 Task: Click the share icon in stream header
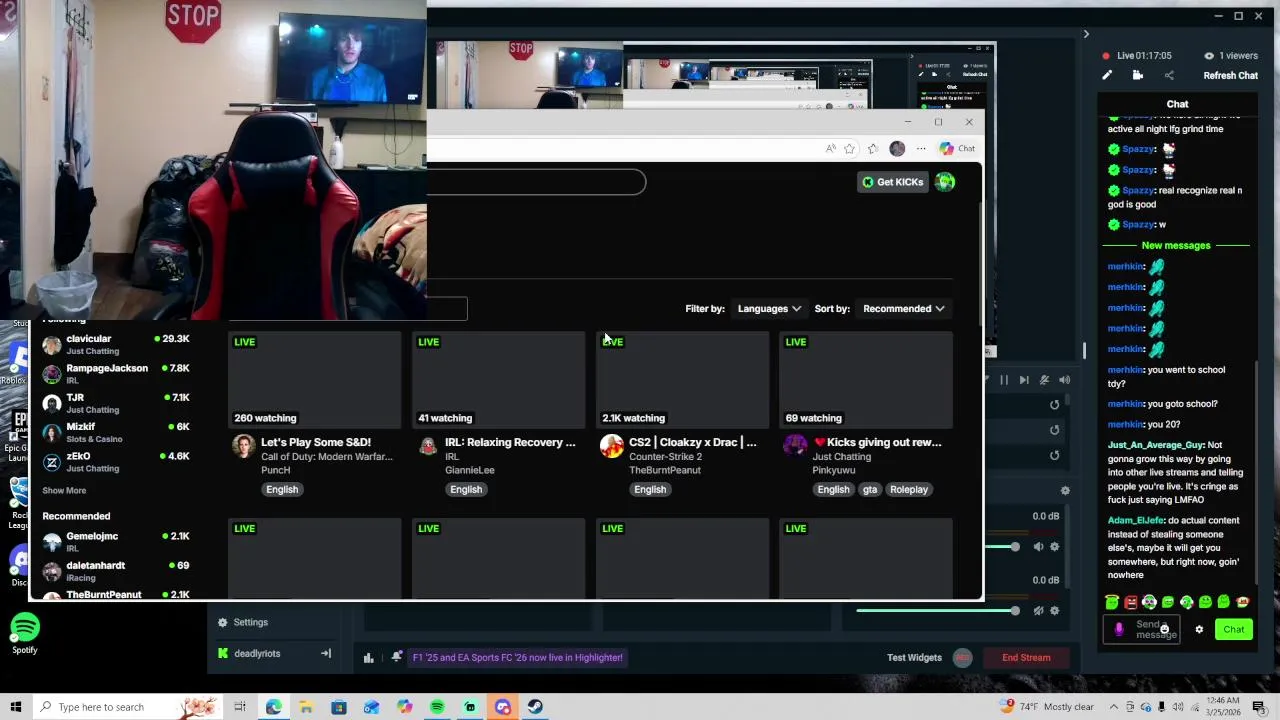point(1169,75)
